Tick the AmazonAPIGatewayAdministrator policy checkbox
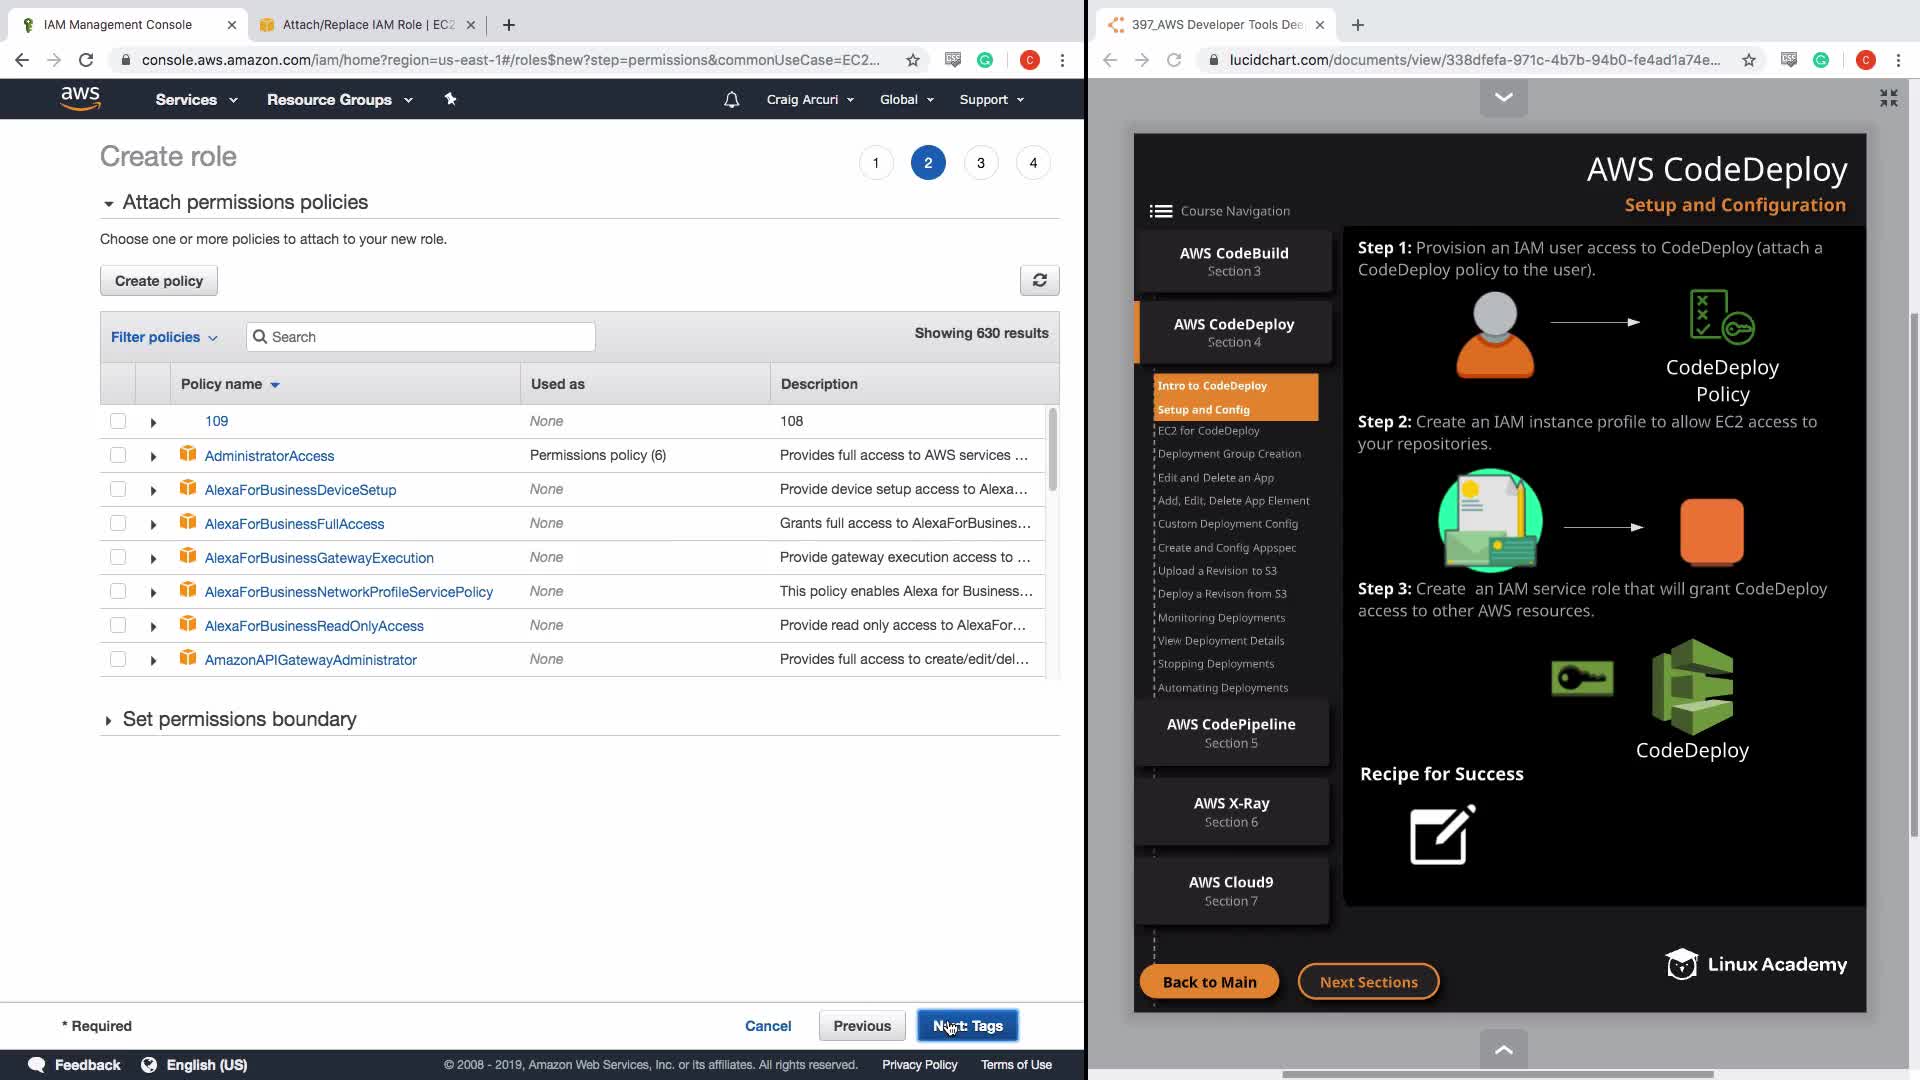 tap(118, 659)
